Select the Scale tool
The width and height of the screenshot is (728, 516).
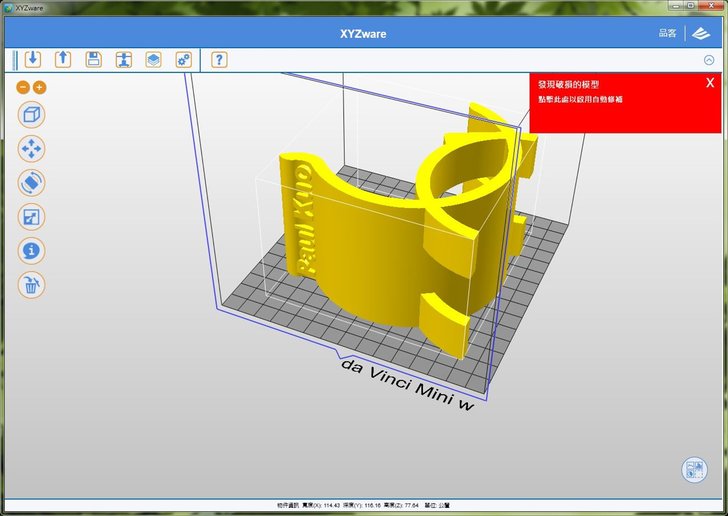click(x=32, y=216)
